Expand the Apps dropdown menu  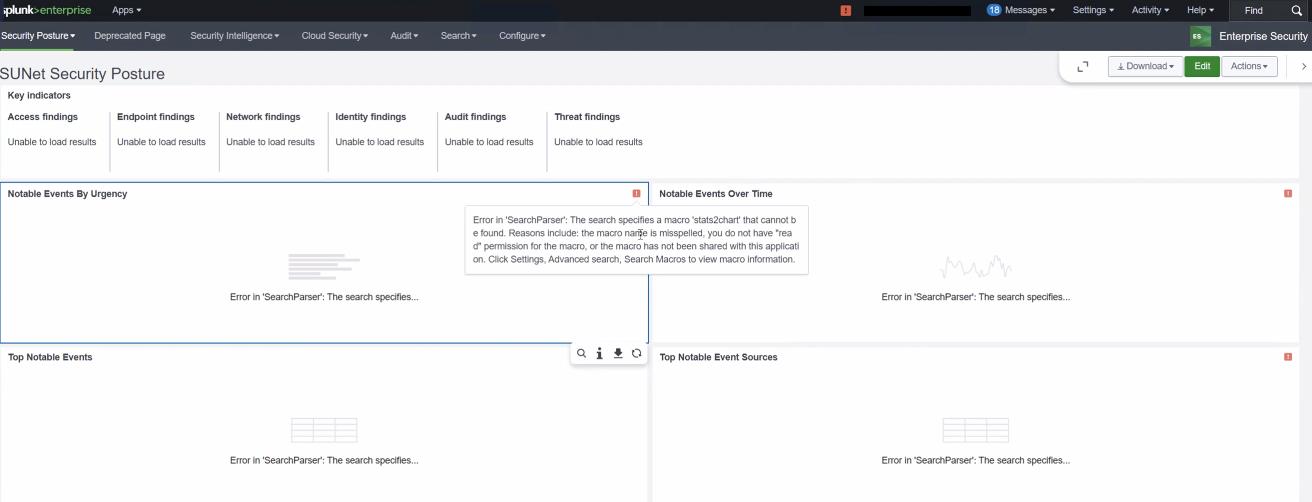pyautogui.click(x=126, y=10)
